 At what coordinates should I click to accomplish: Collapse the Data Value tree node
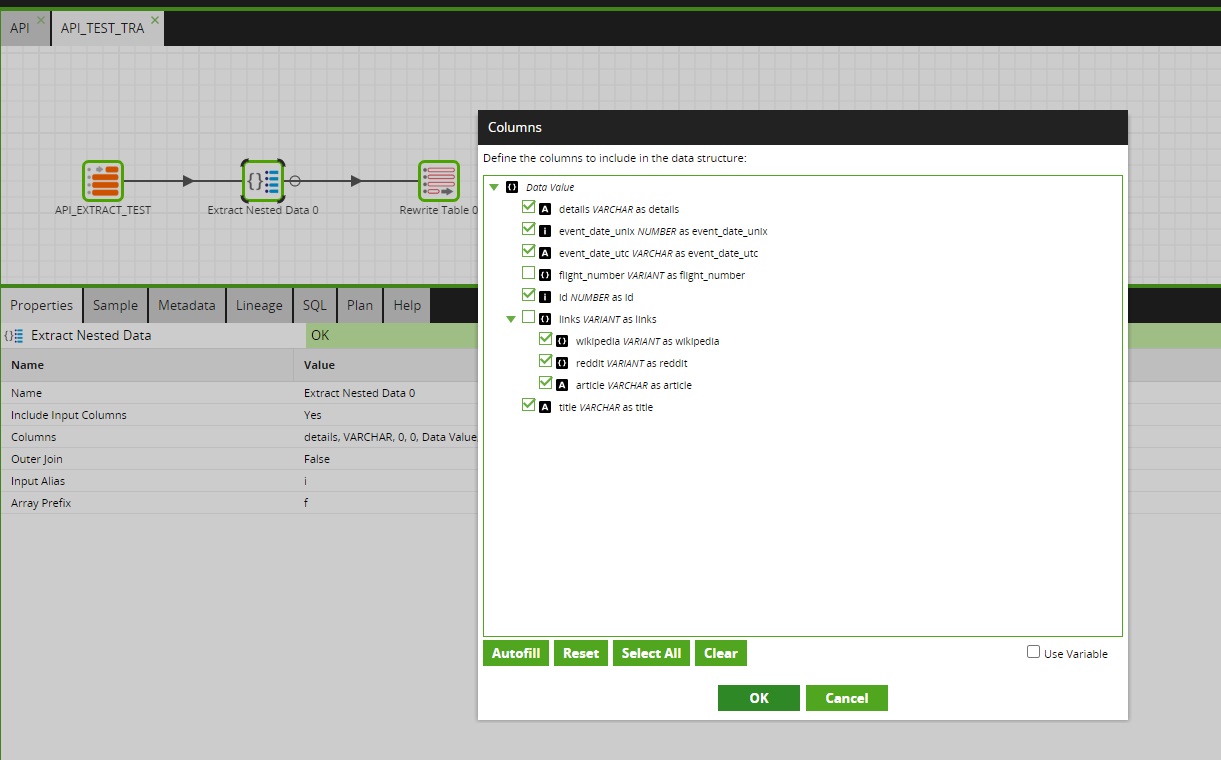click(x=494, y=187)
